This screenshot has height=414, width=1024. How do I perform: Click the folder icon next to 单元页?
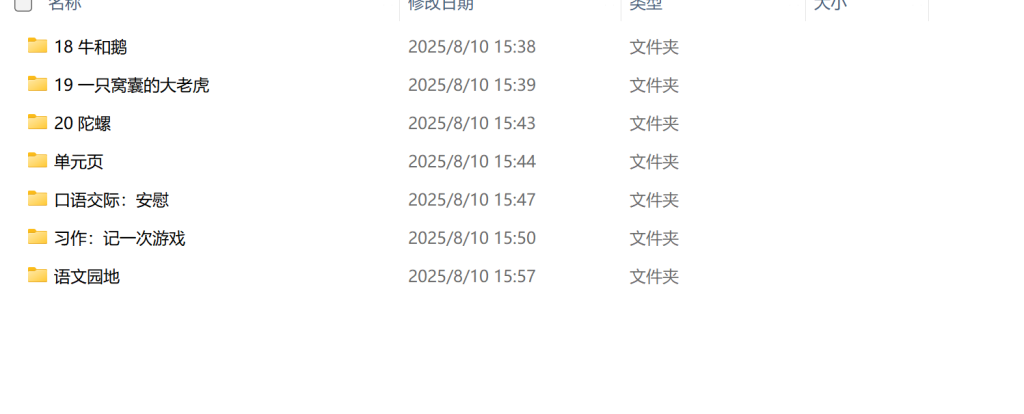pyautogui.click(x=37, y=160)
